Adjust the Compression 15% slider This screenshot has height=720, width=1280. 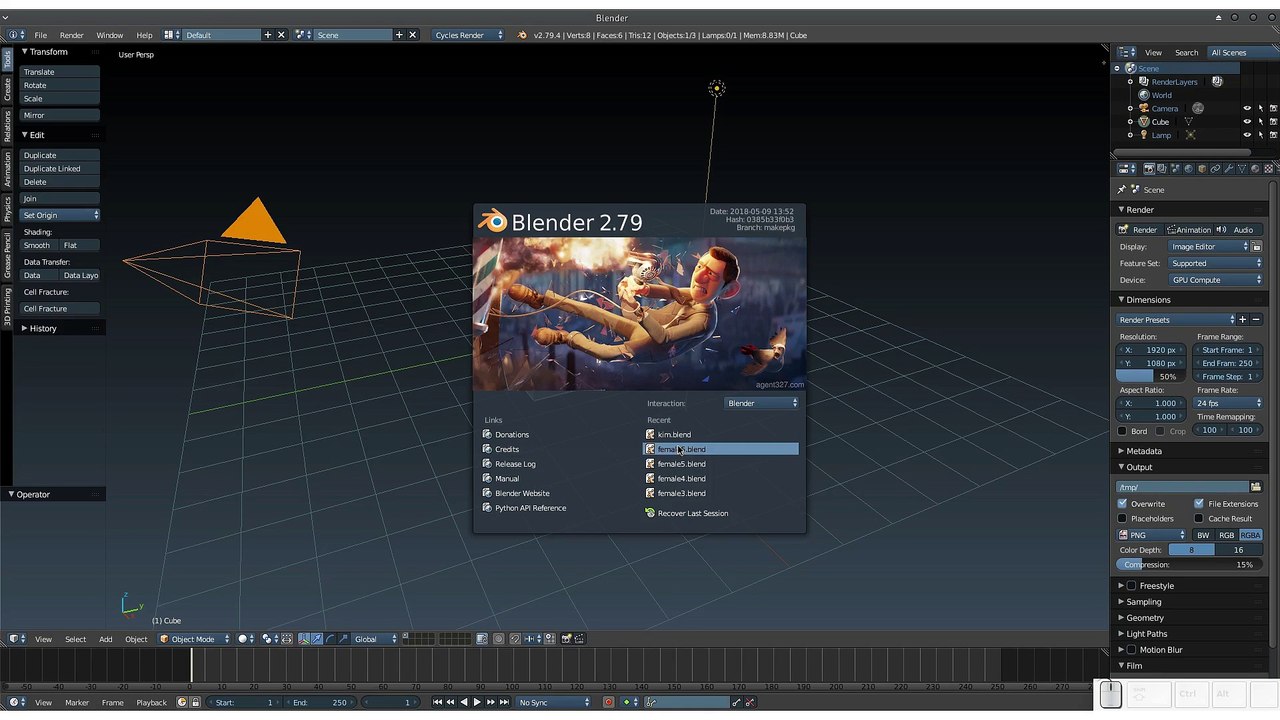tap(1188, 565)
